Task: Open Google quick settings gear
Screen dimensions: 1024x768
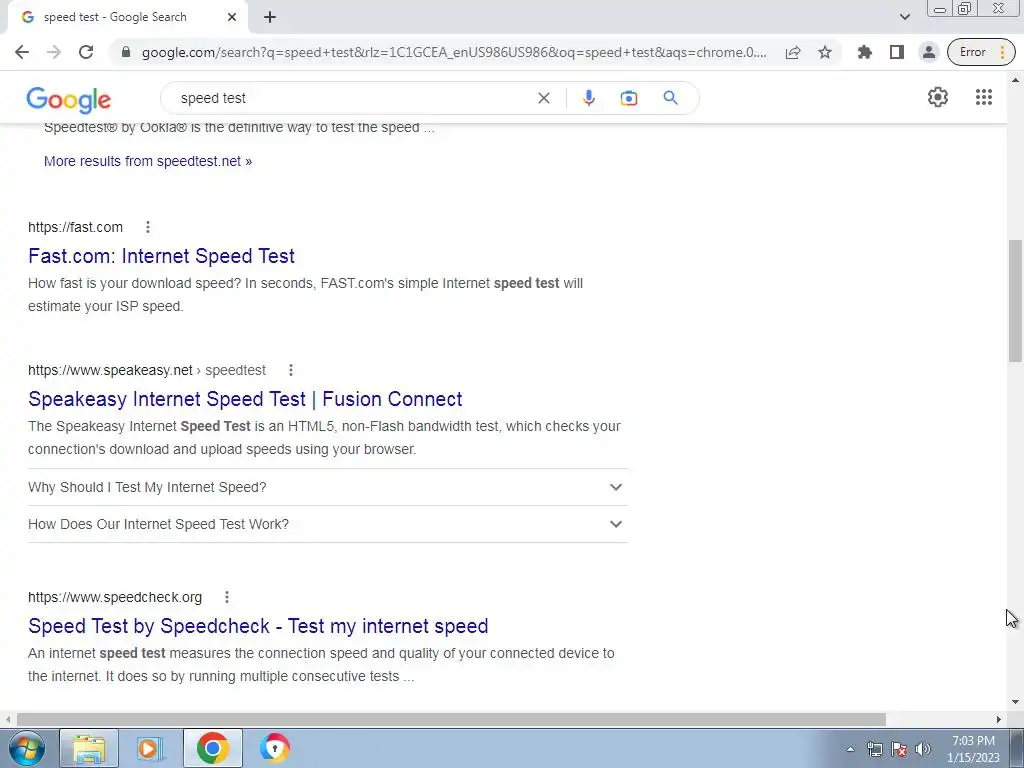Action: pyautogui.click(x=938, y=97)
